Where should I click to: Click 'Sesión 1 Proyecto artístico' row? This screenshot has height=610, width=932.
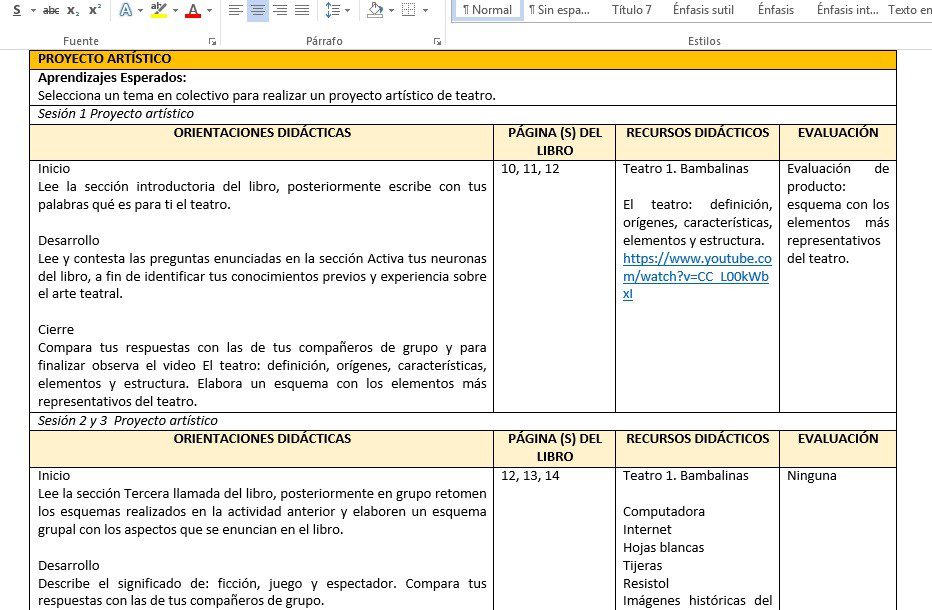462,114
